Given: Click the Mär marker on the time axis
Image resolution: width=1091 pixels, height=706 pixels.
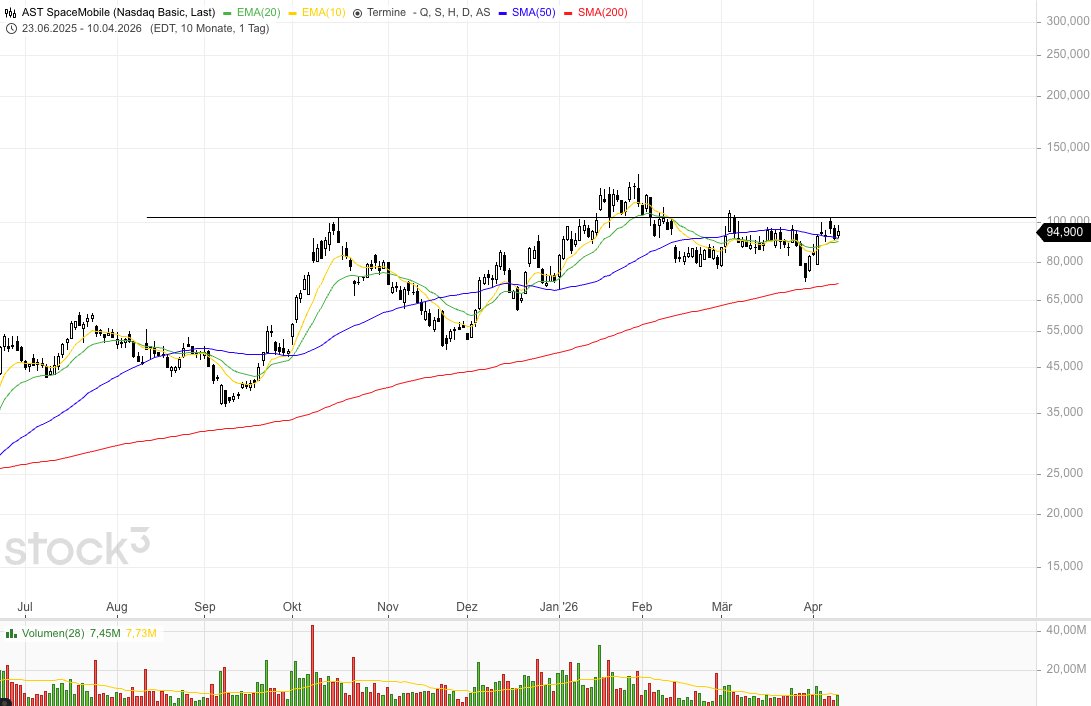Looking at the screenshot, I should pyautogui.click(x=722, y=607).
